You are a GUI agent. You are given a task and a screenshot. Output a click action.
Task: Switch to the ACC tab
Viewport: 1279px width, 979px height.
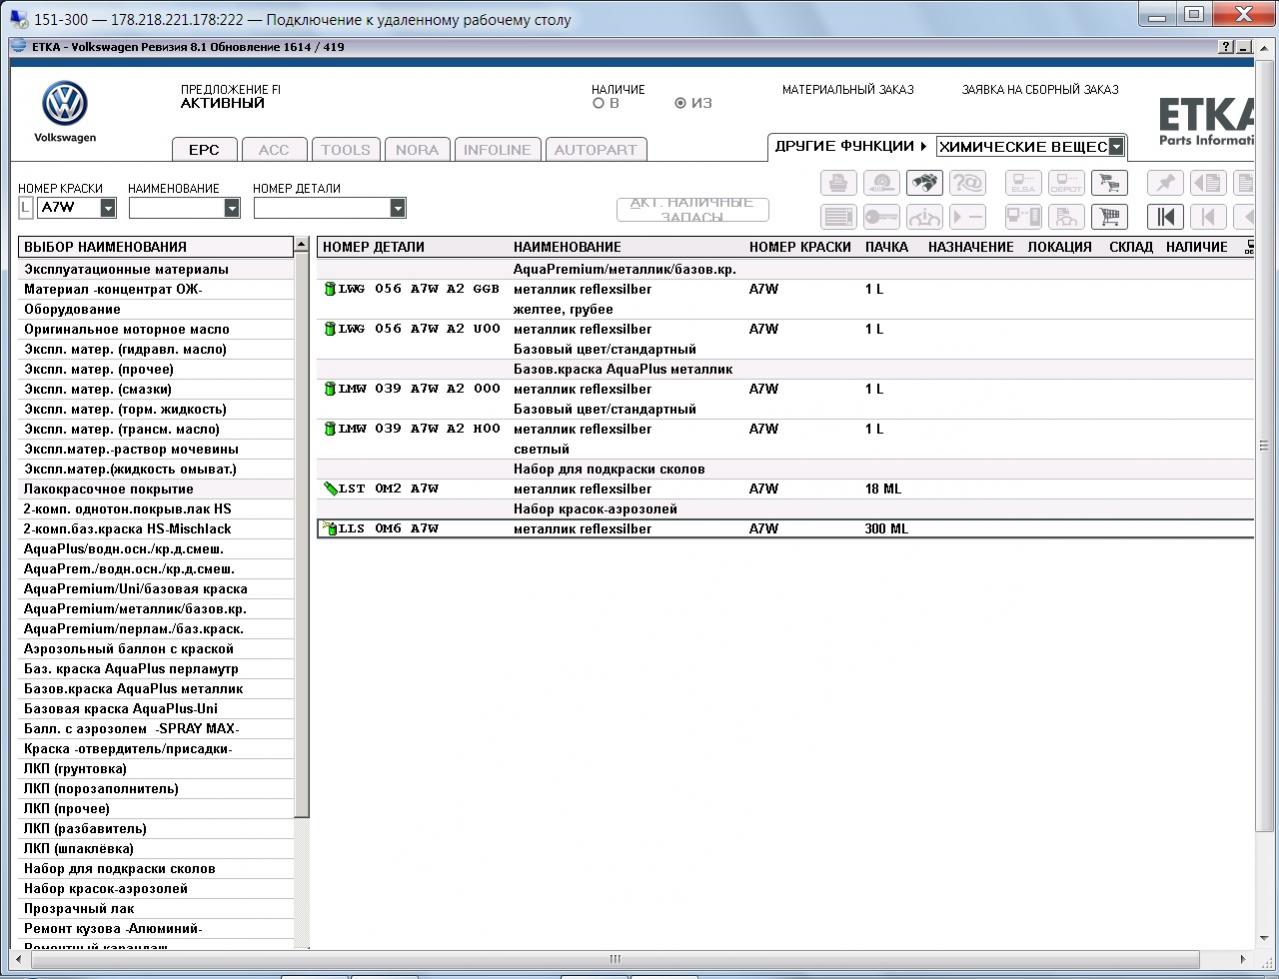[274, 149]
